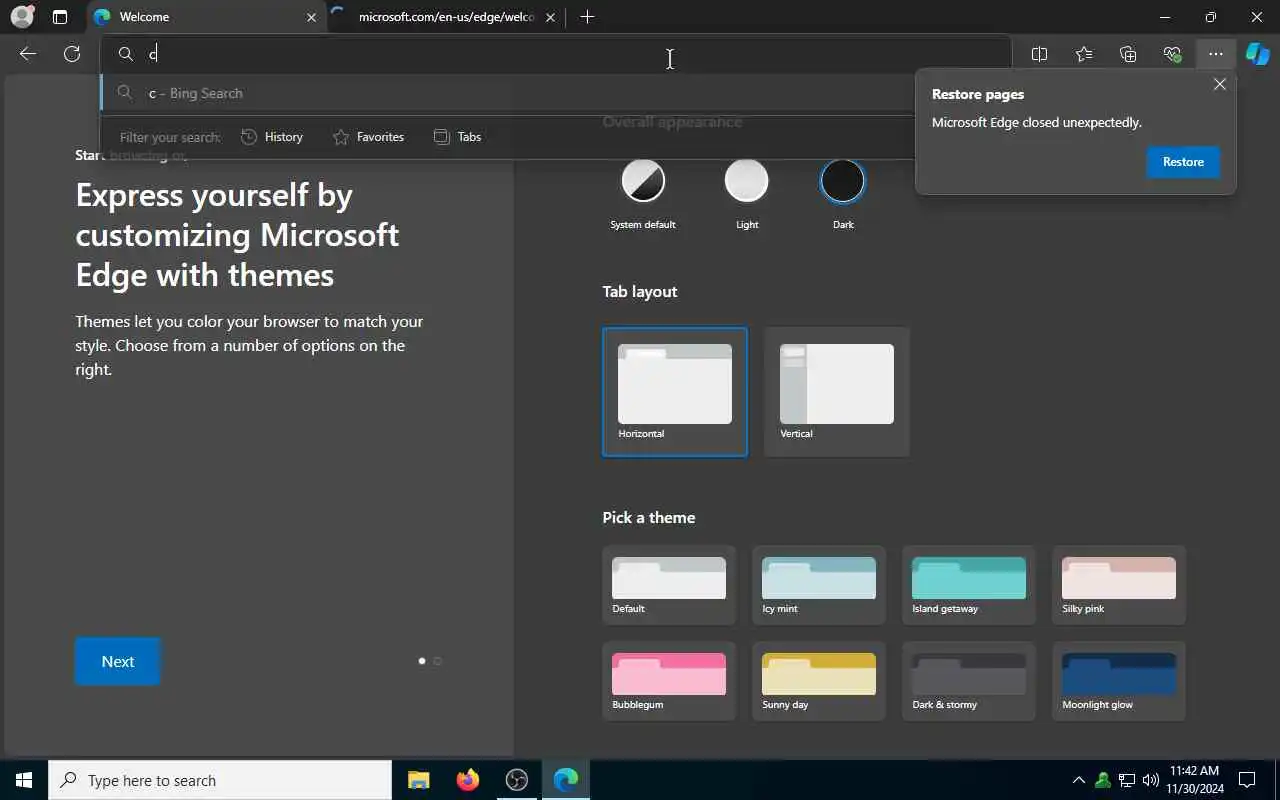Open the Settings and more ellipsis

1216,54
